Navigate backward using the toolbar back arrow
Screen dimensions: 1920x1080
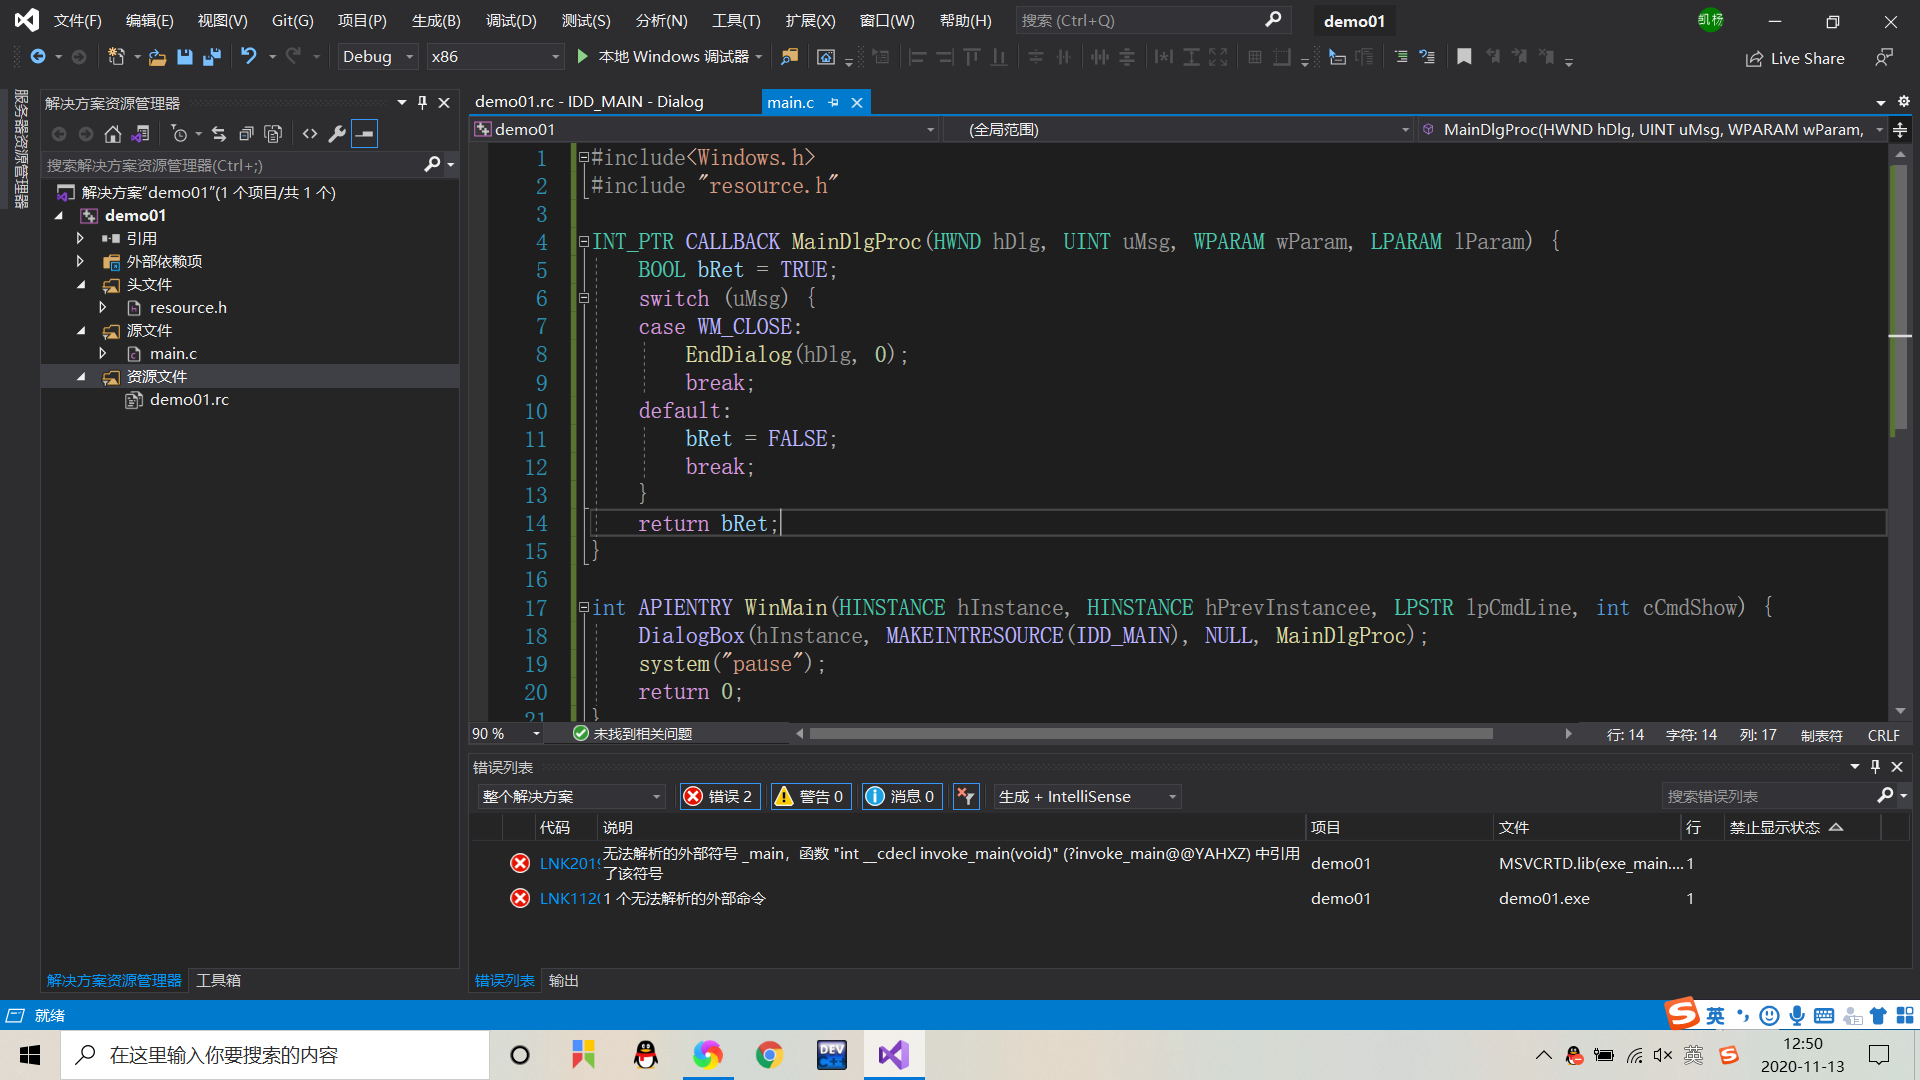(38, 57)
